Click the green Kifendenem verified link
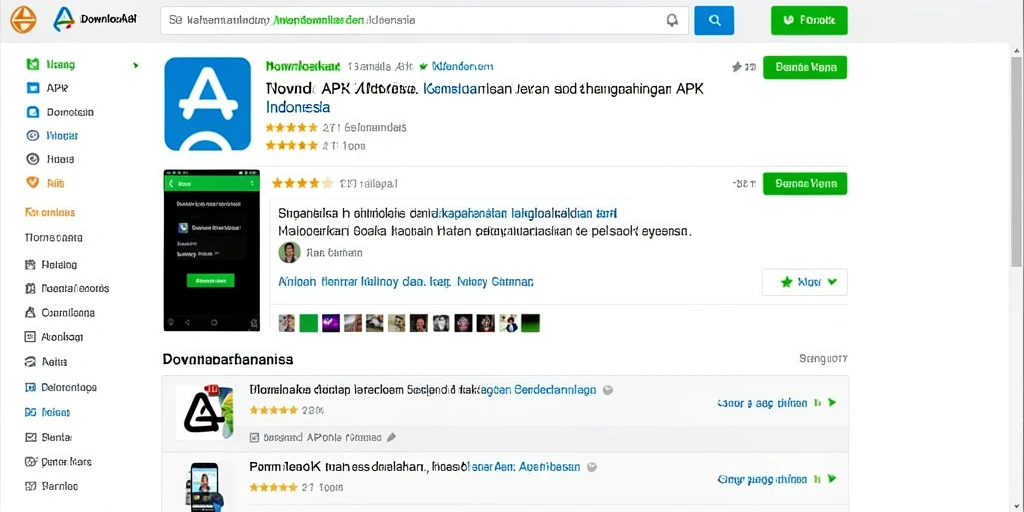 (463, 66)
